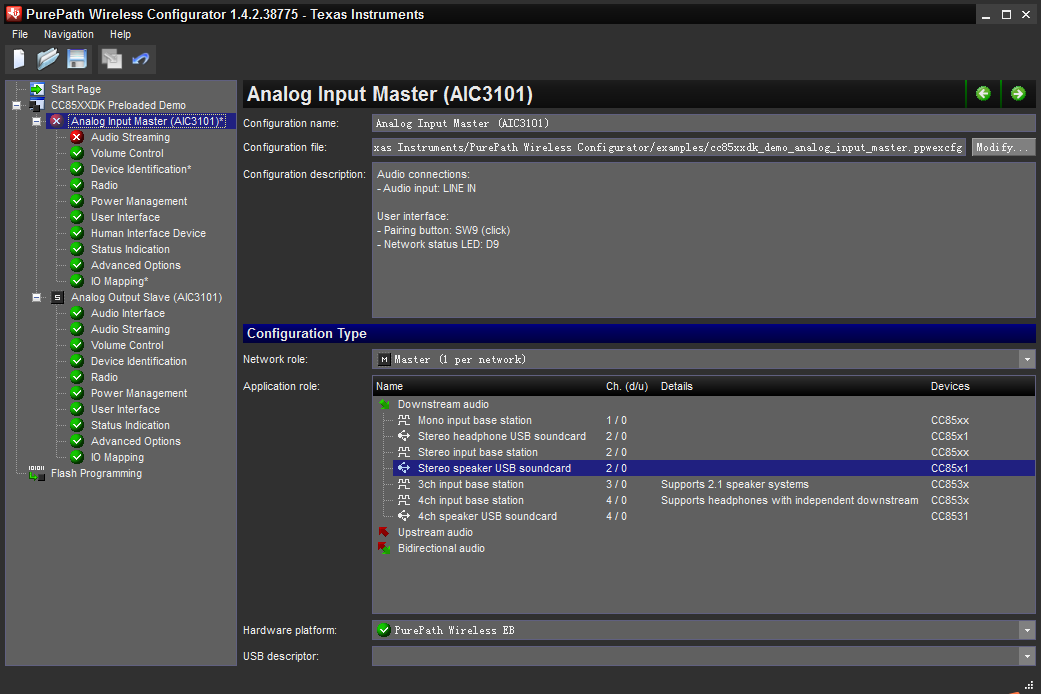Click the Start Page arrow icon
This screenshot has height=694, width=1041.
(x=37, y=89)
